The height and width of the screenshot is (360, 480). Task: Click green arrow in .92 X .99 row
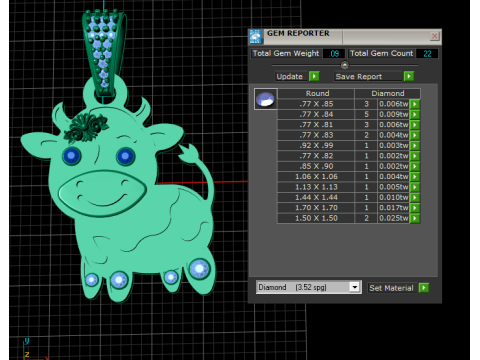[415, 145]
